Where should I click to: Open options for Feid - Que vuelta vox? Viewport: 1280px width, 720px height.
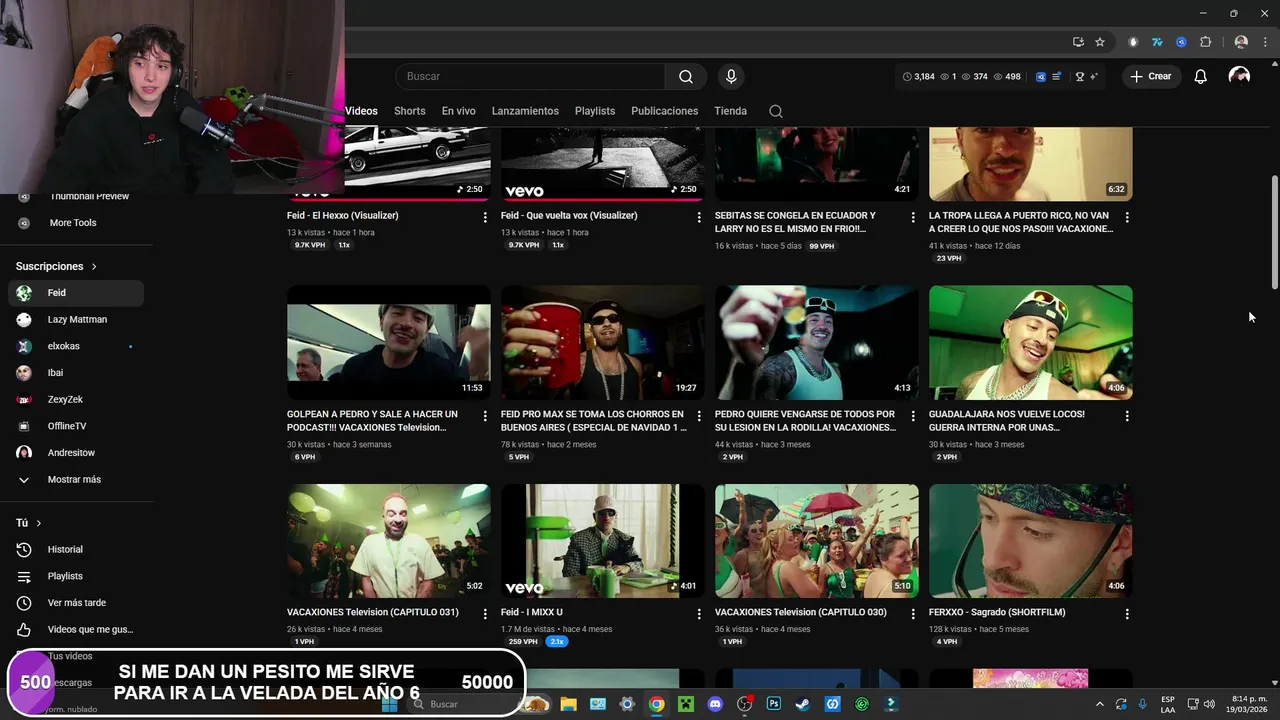point(699,217)
